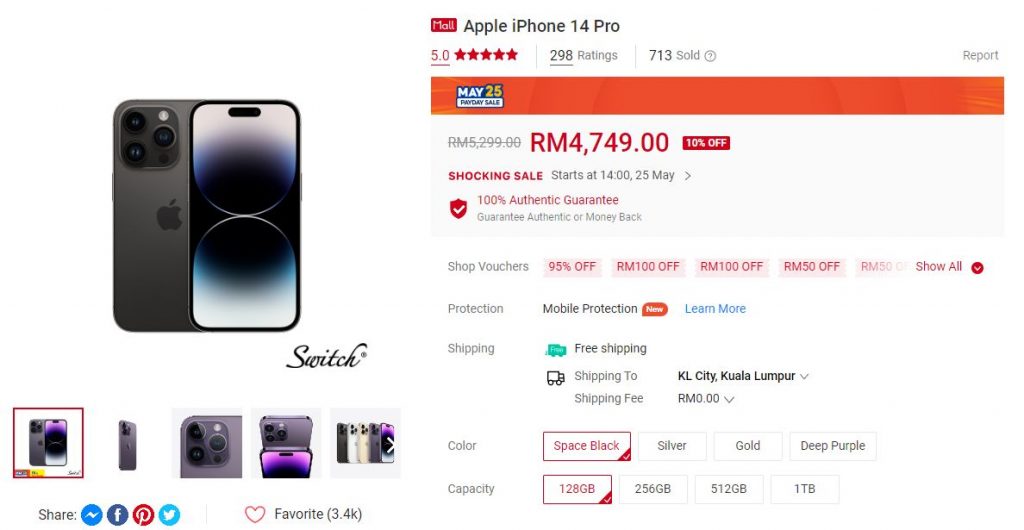This screenshot has width=1024, height=530.
Task: Claim the RM50 OFF shop voucher
Action: 812,266
